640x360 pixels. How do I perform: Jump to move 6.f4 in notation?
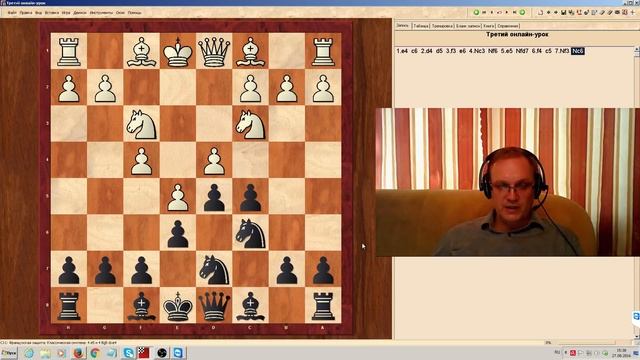(x=537, y=51)
